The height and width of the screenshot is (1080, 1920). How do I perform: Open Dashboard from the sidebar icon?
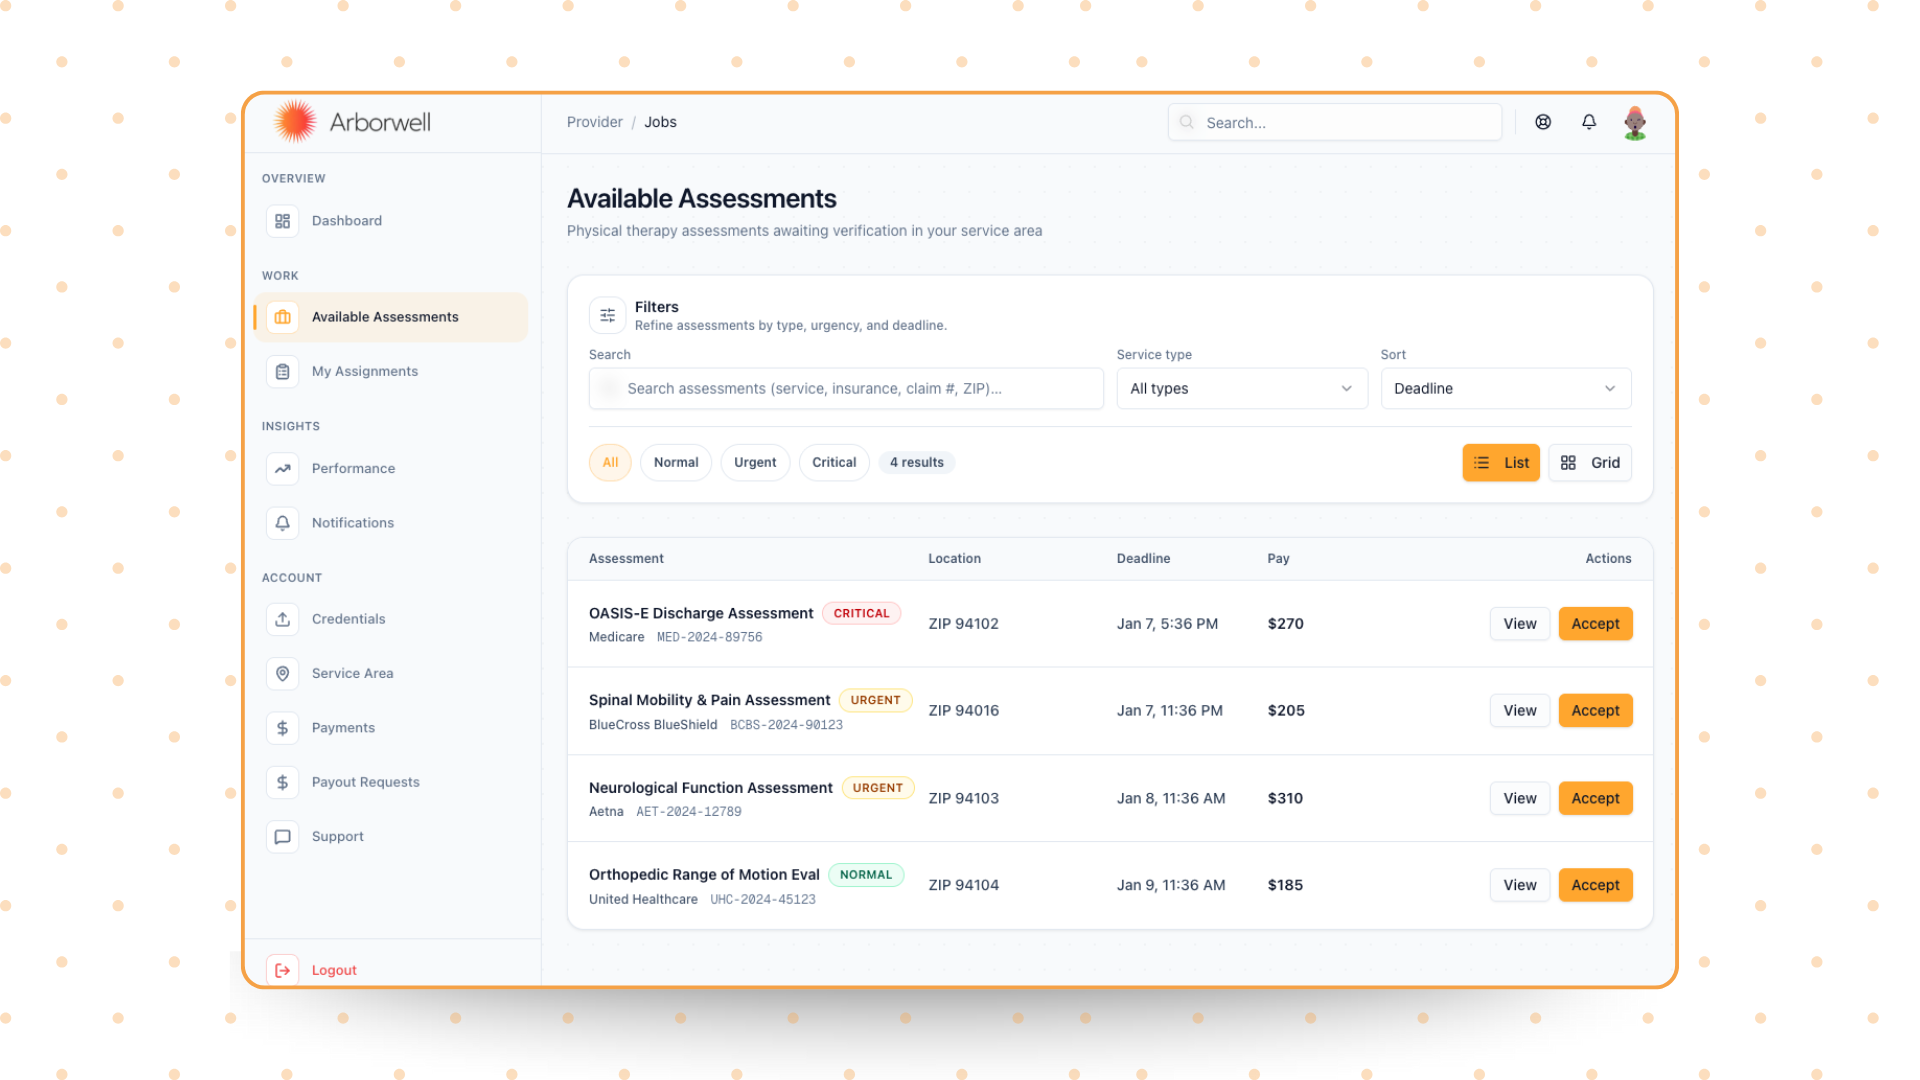coord(283,221)
